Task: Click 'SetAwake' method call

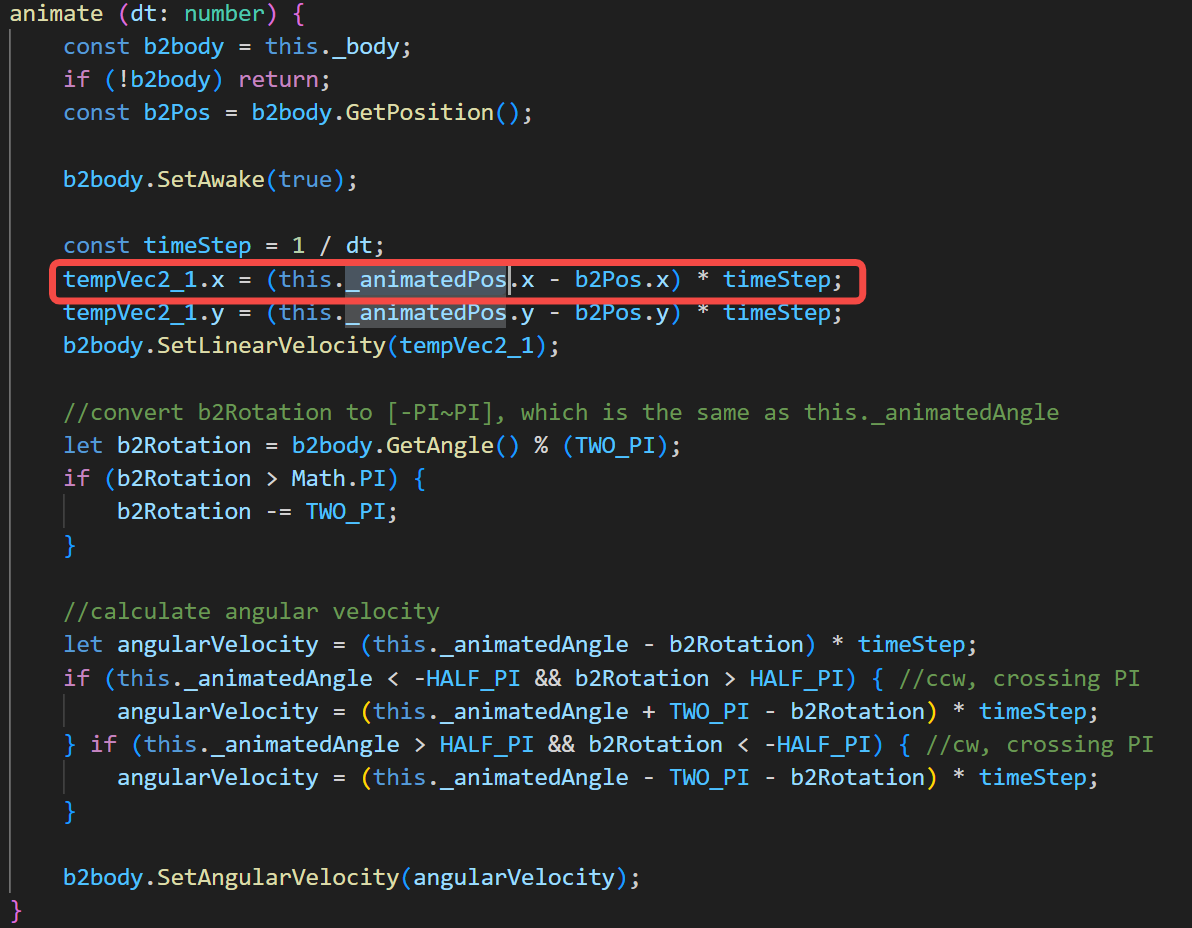Action: click(x=211, y=179)
